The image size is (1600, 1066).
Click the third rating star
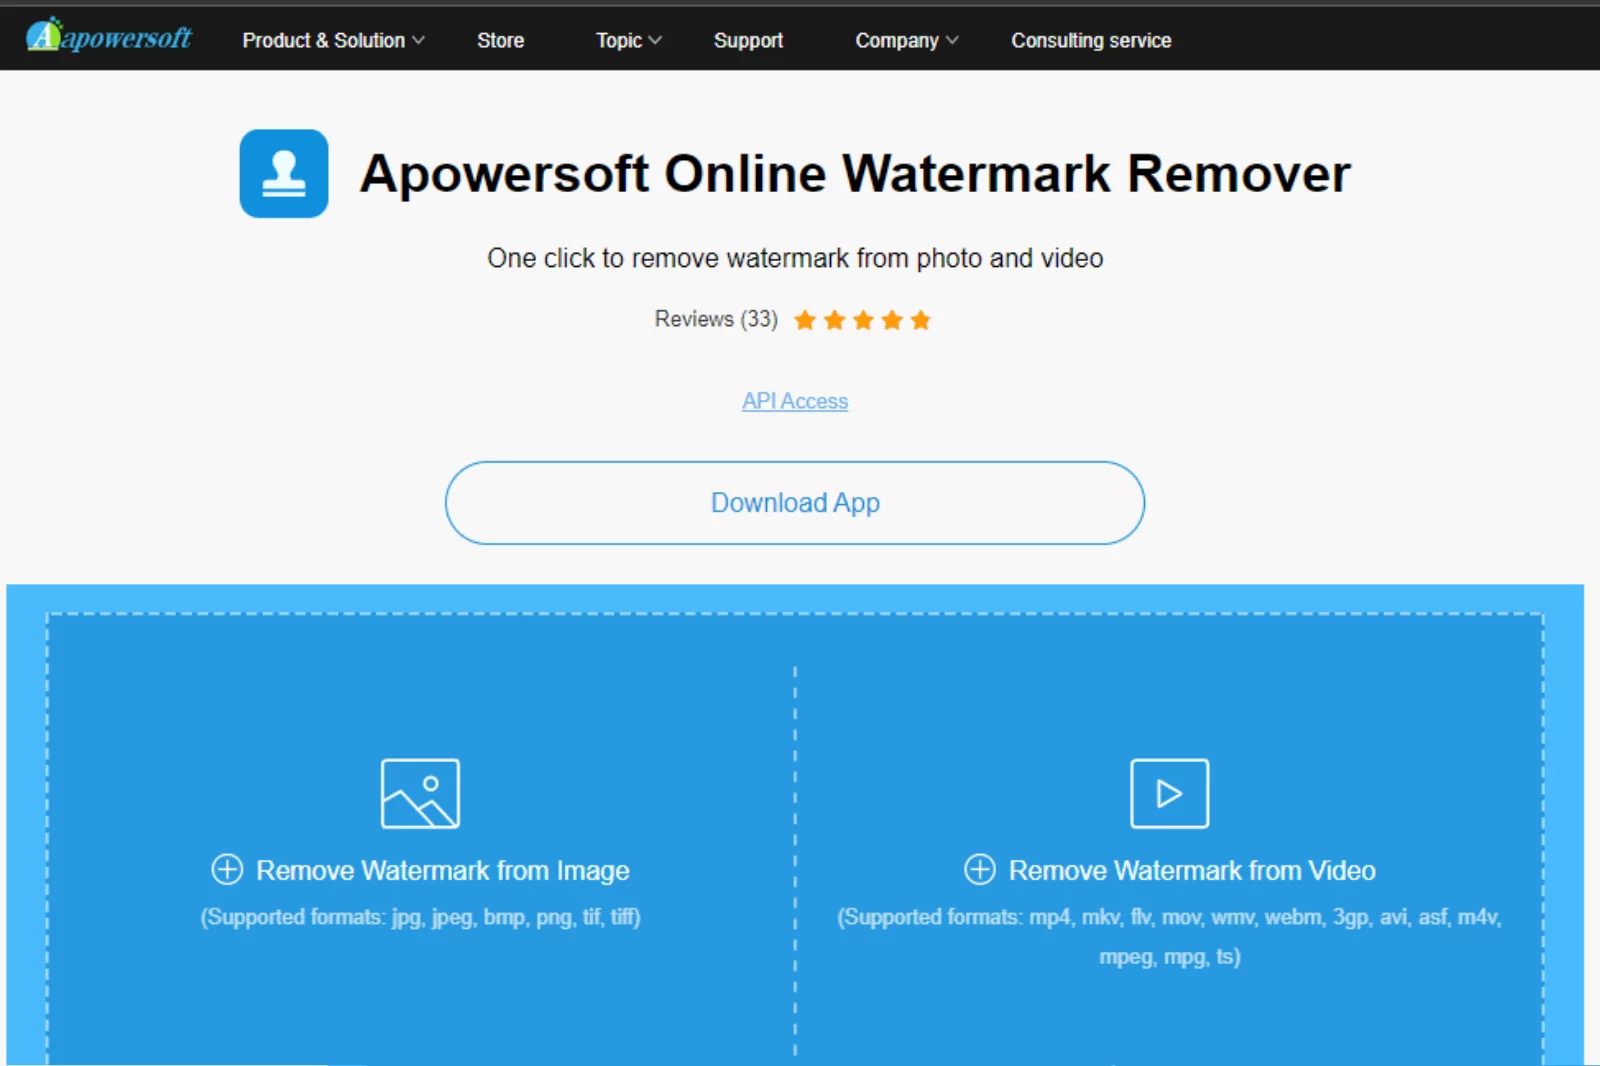click(x=863, y=320)
